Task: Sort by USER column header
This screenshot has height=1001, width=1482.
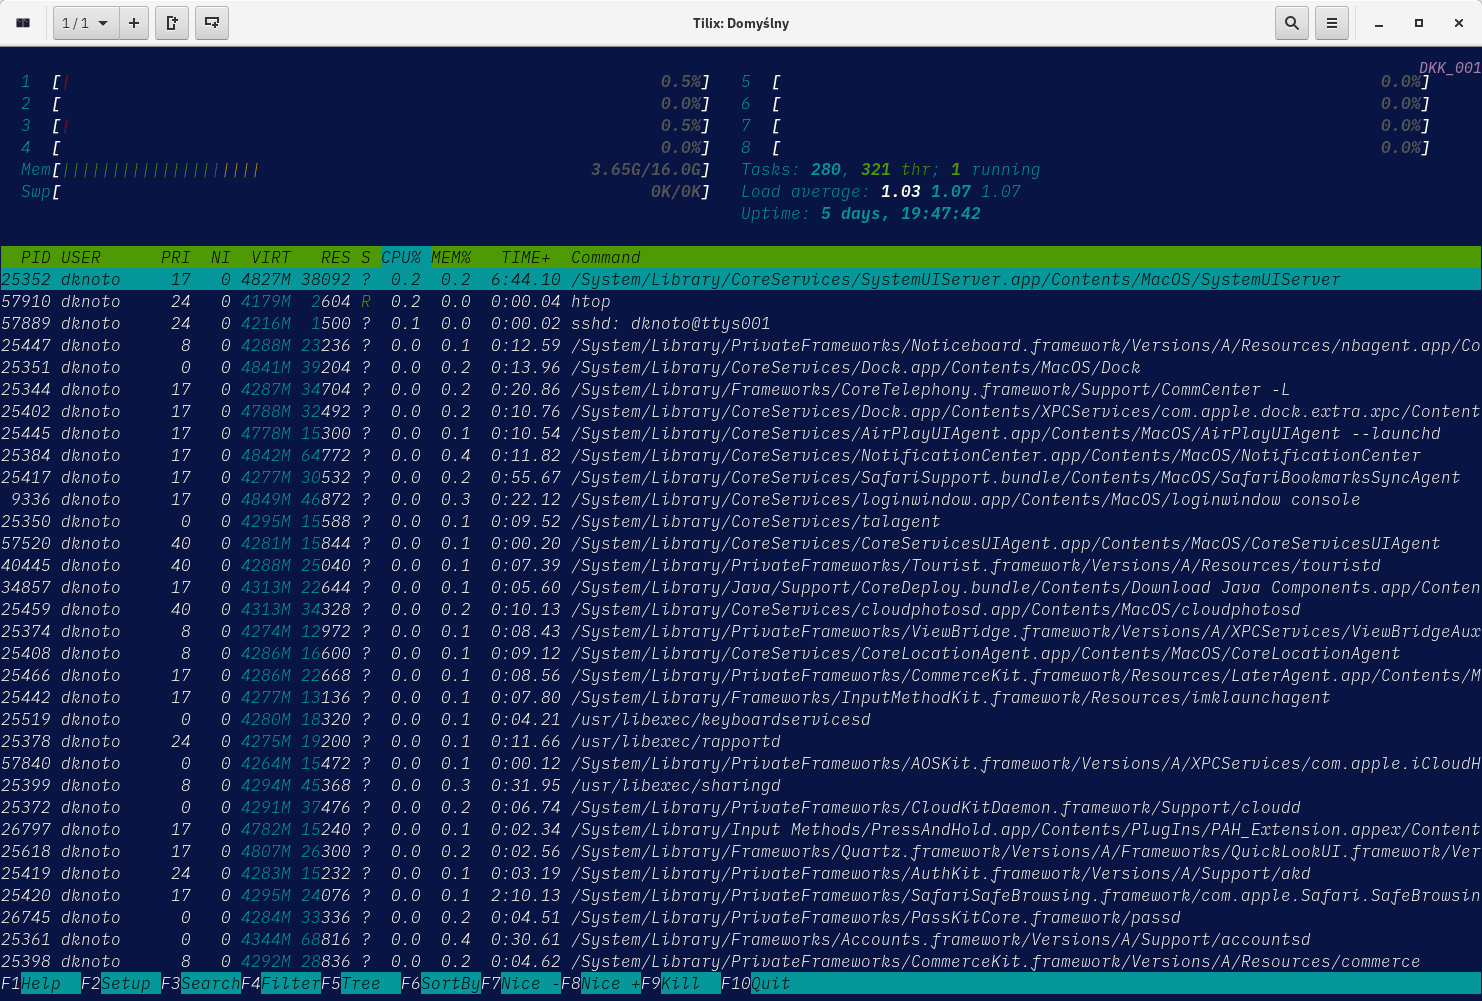Action: (x=81, y=257)
